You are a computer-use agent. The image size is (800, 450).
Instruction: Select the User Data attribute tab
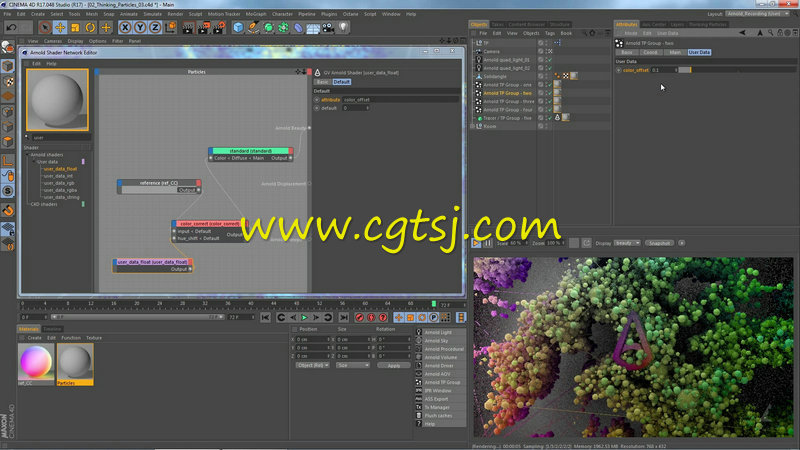pos(699,52)
